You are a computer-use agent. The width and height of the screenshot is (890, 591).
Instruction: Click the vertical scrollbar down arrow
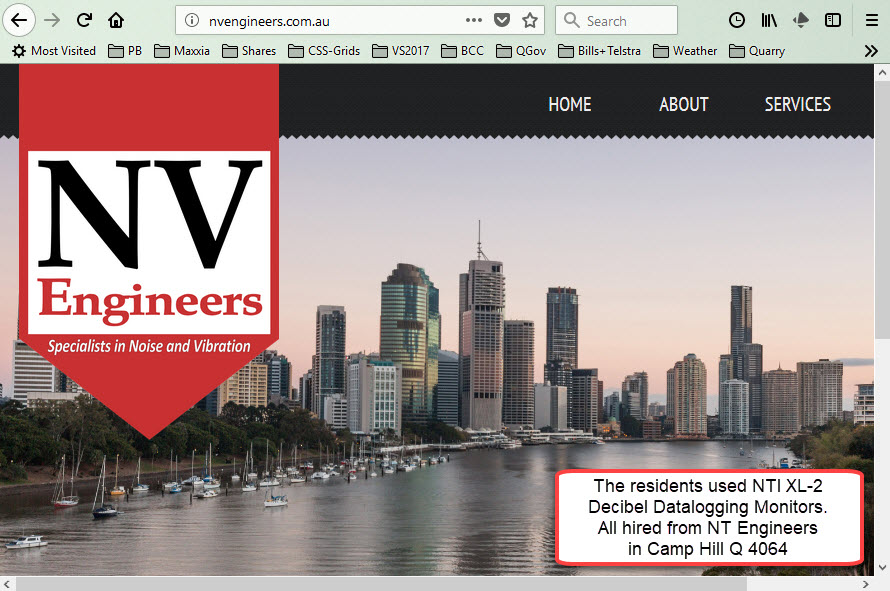click(882, 567)
